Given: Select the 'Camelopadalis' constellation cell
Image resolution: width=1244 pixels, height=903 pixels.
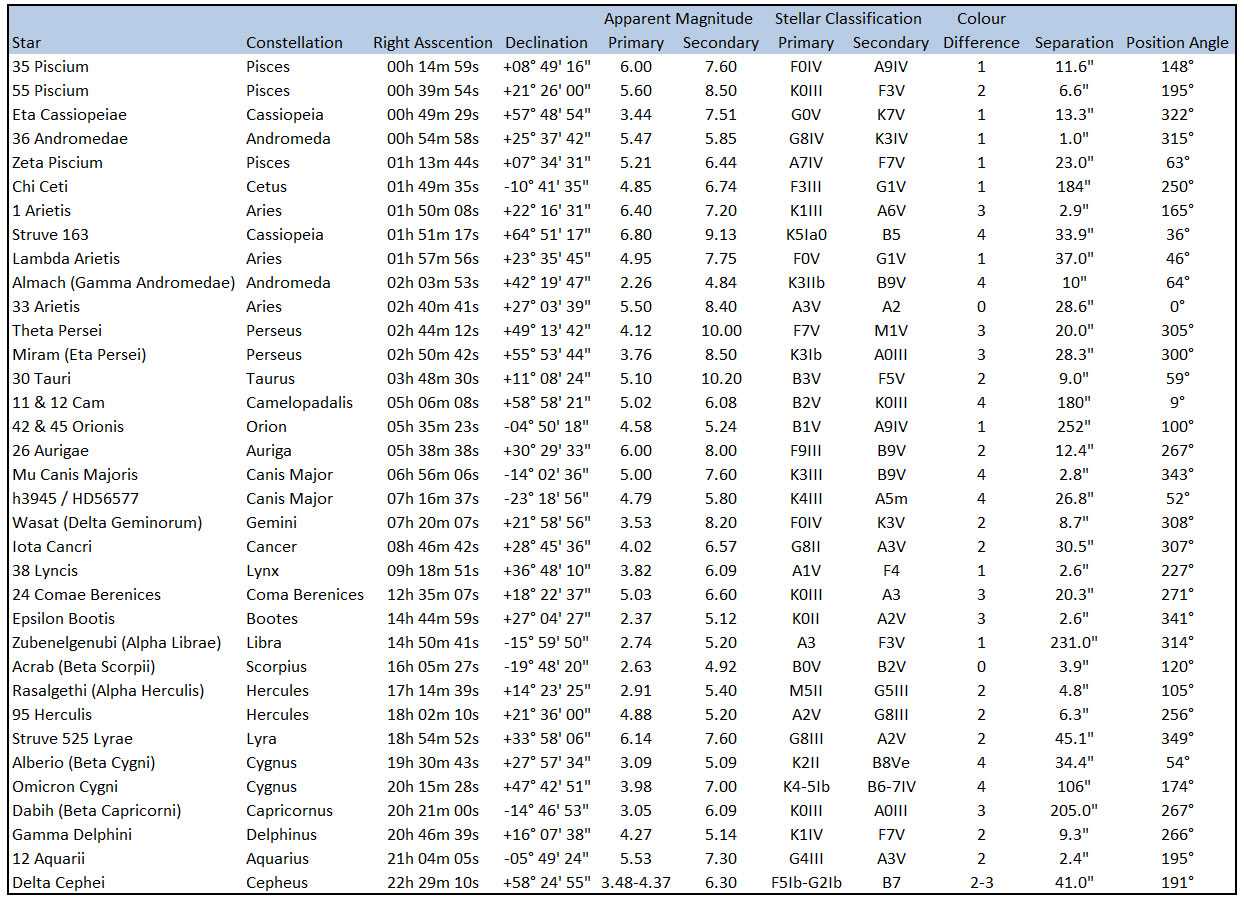Looking at the screenshot, I should point(300,403).
